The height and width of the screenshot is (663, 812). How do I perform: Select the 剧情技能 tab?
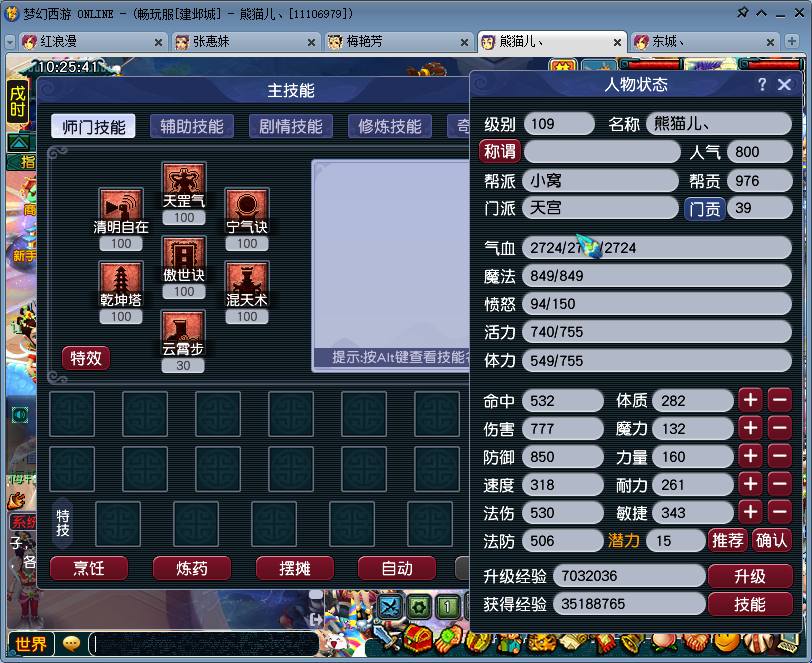click(x=291, y=126)
